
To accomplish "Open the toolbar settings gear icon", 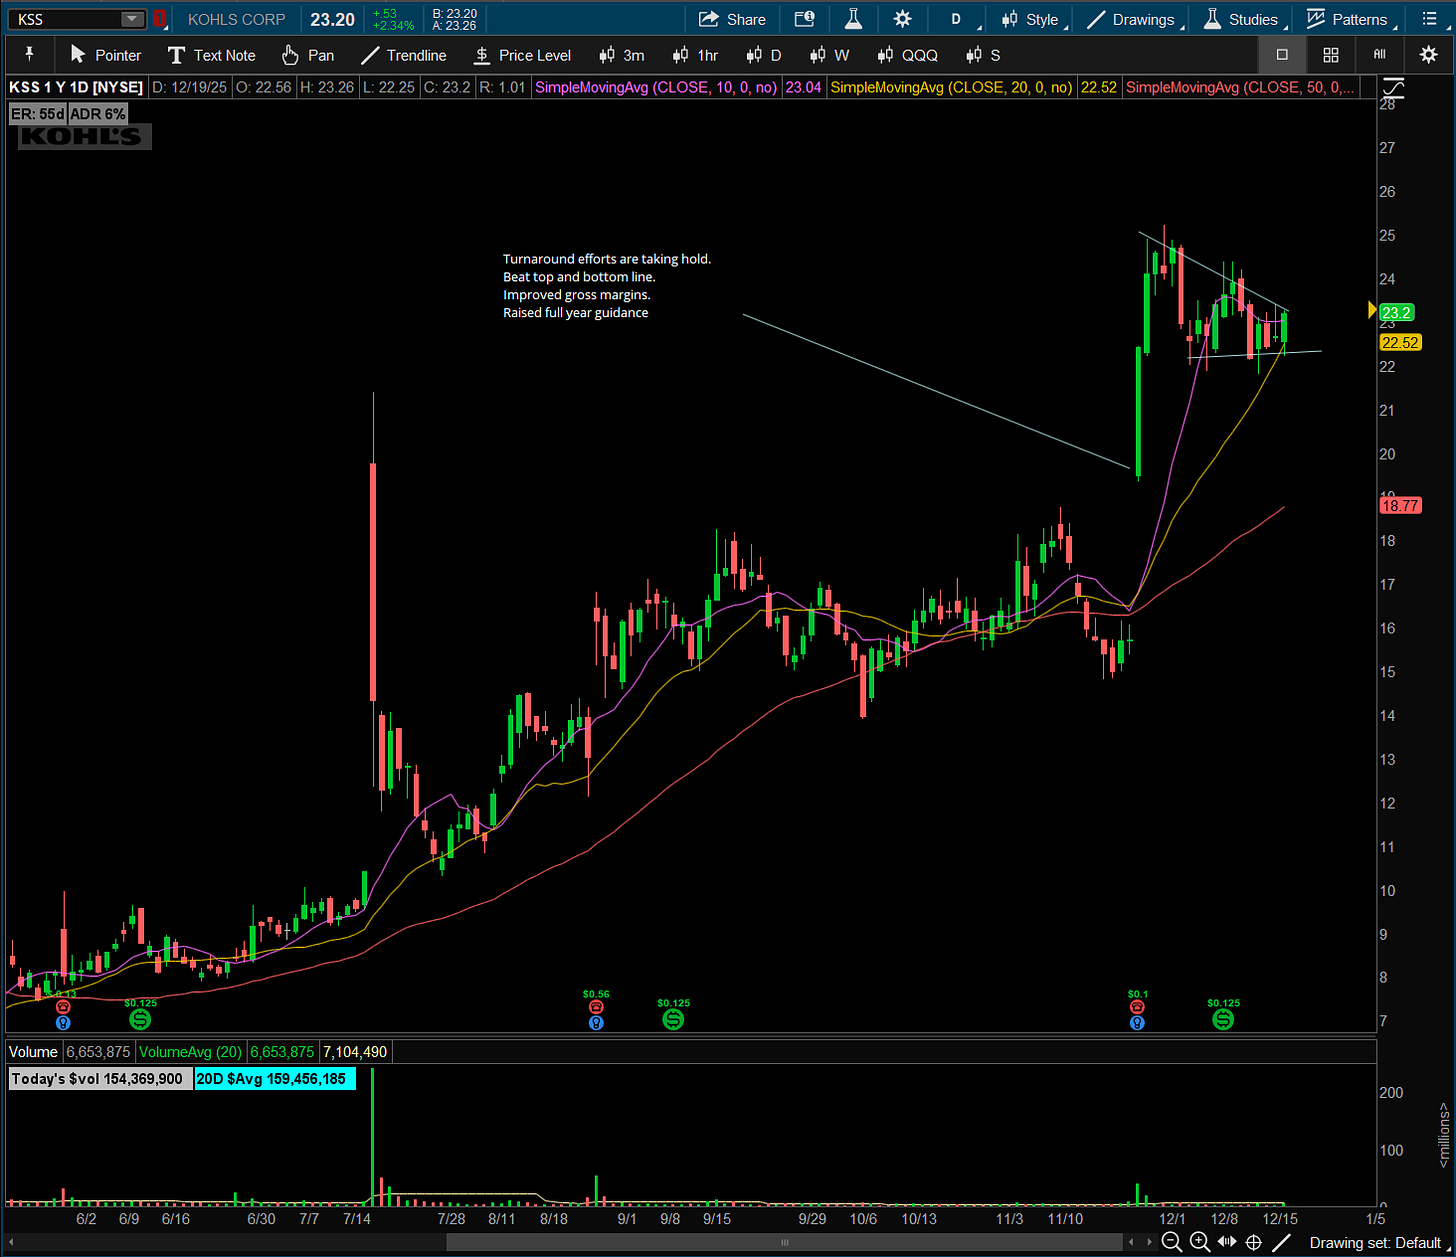I will 1429,55.
